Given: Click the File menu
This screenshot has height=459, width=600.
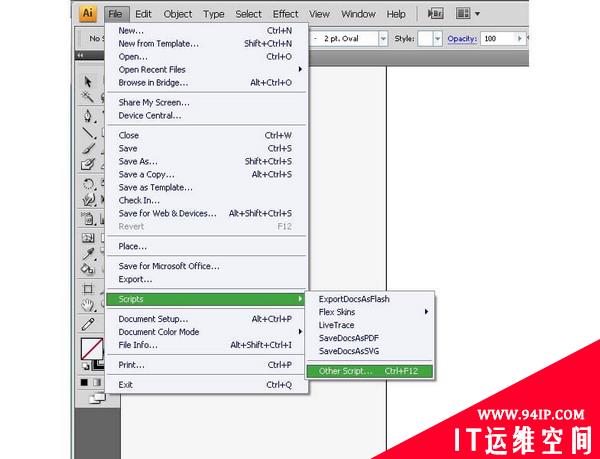Looking at the screenshot, I should pyautogui.click(x=115, y=14).
